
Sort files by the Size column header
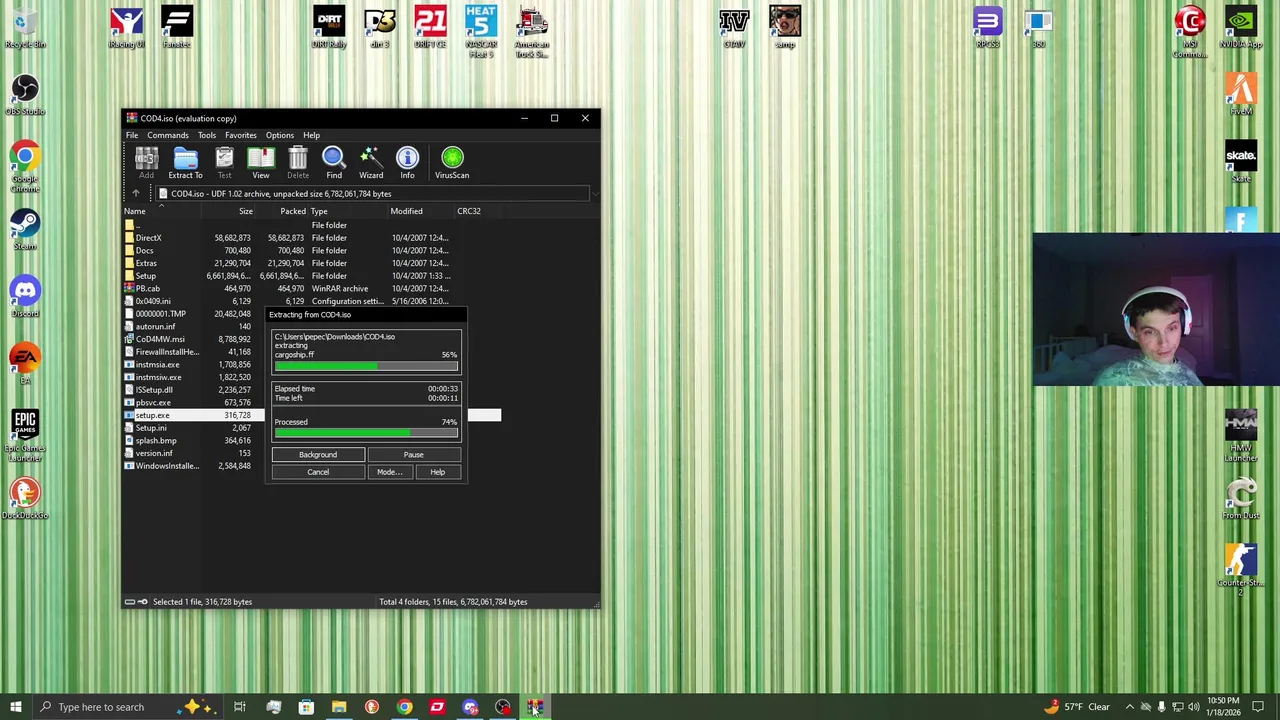(x=228, y=211)
